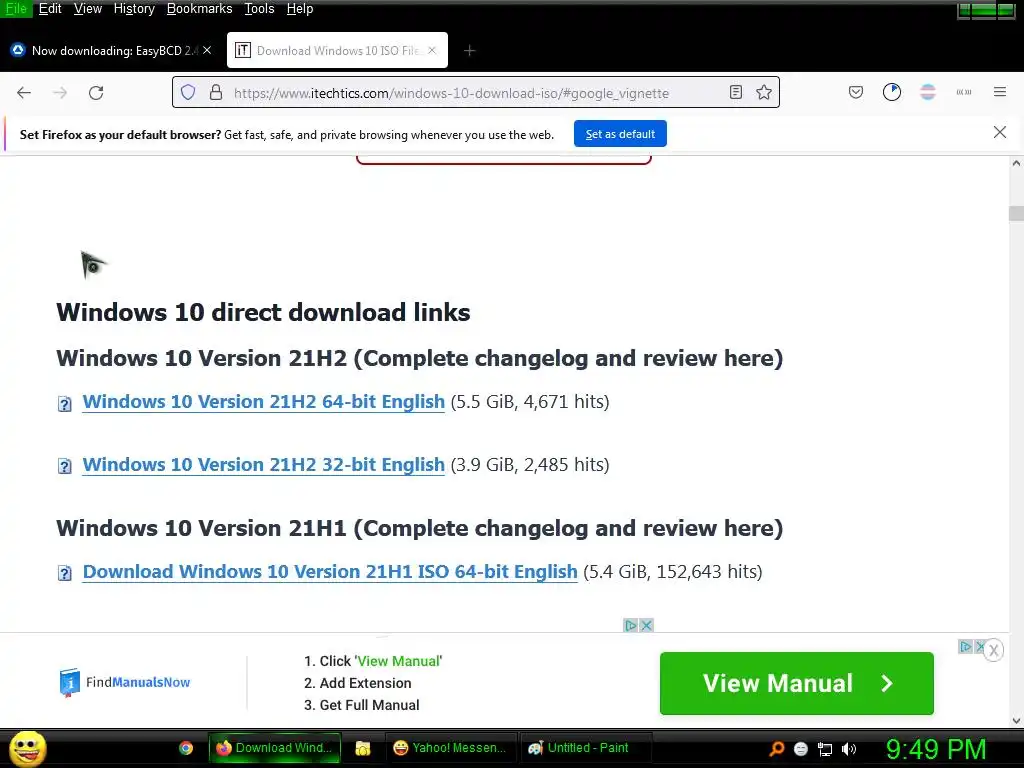Show site security padlock info
1024x768 pixels.
pyautogui.click(x=216, y=93)
